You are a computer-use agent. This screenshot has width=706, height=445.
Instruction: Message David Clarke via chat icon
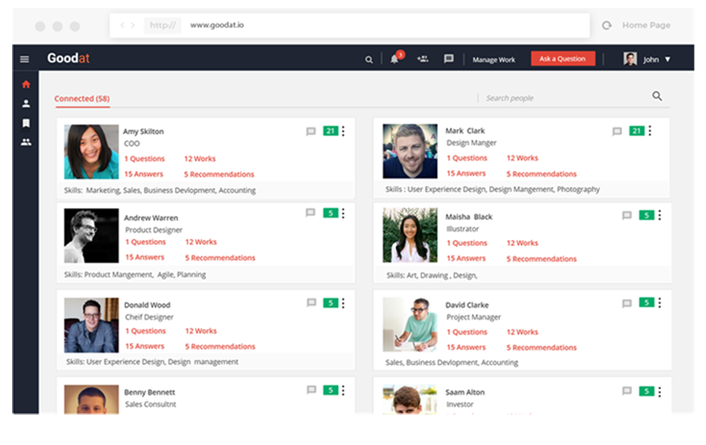[626, 304]
